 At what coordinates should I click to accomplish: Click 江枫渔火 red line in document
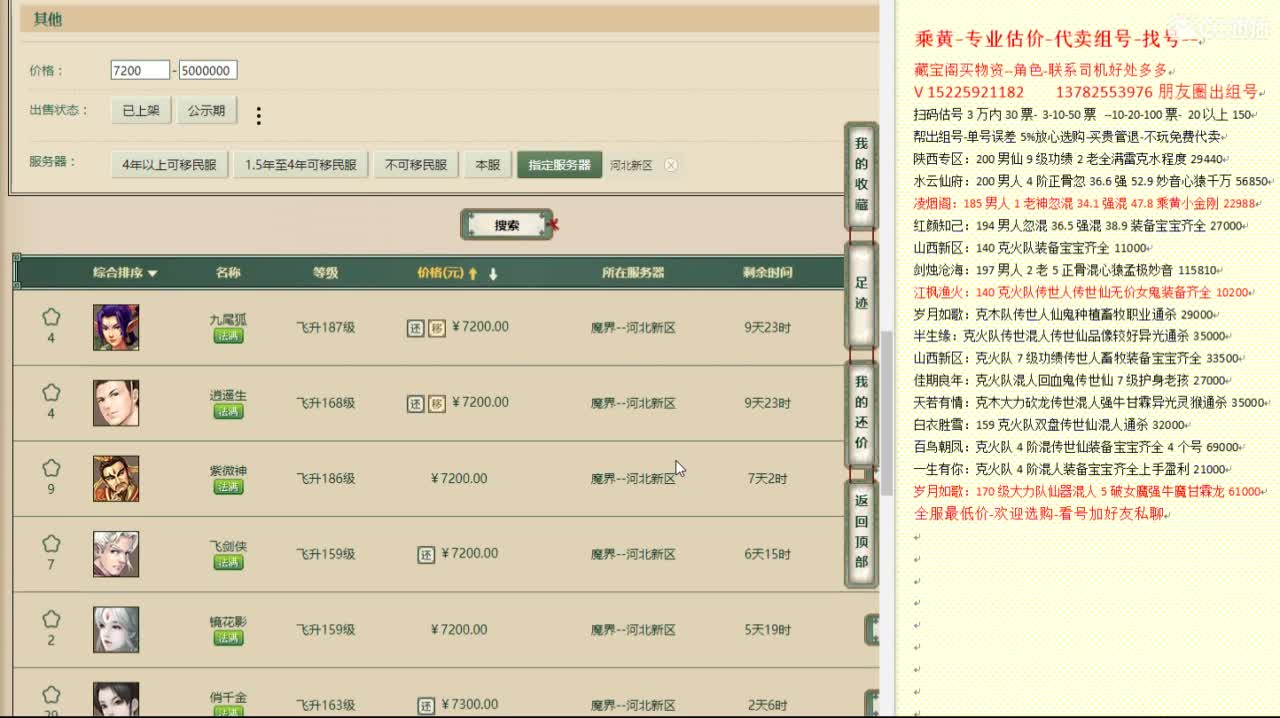(1083, 292)
